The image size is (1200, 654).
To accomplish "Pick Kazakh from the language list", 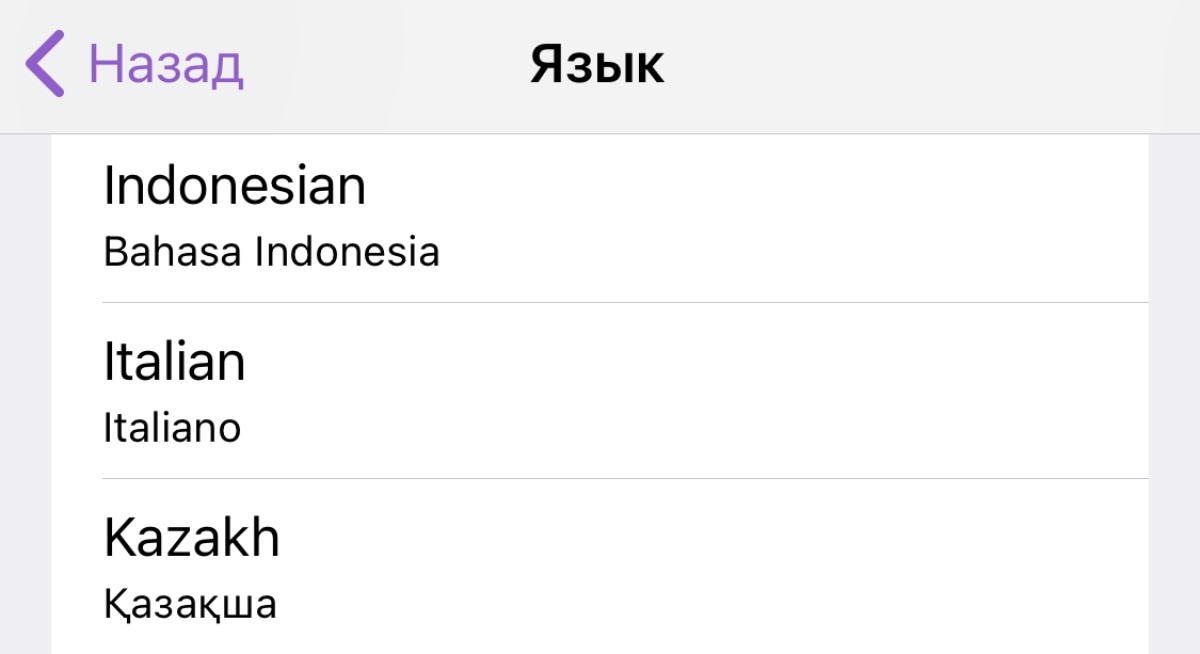I will click(x=192, y=539).
